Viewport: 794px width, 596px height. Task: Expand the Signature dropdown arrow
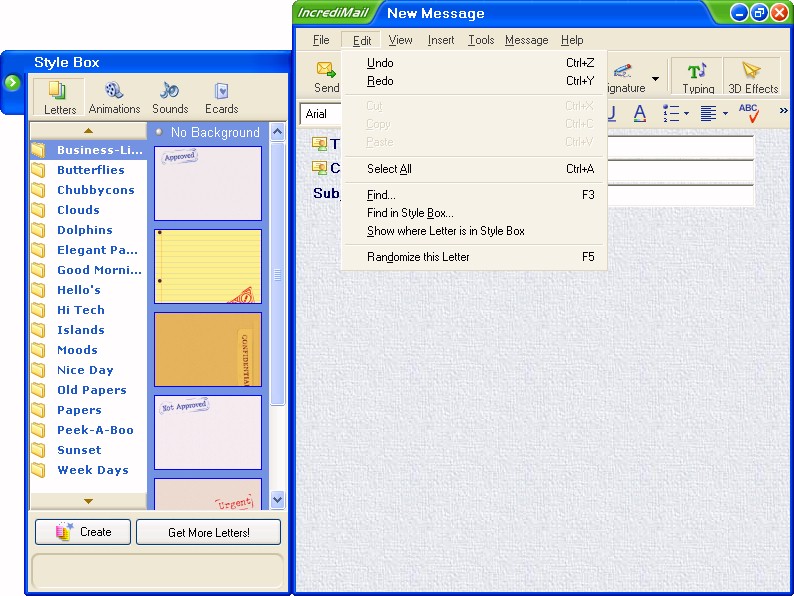click(656, 79)
